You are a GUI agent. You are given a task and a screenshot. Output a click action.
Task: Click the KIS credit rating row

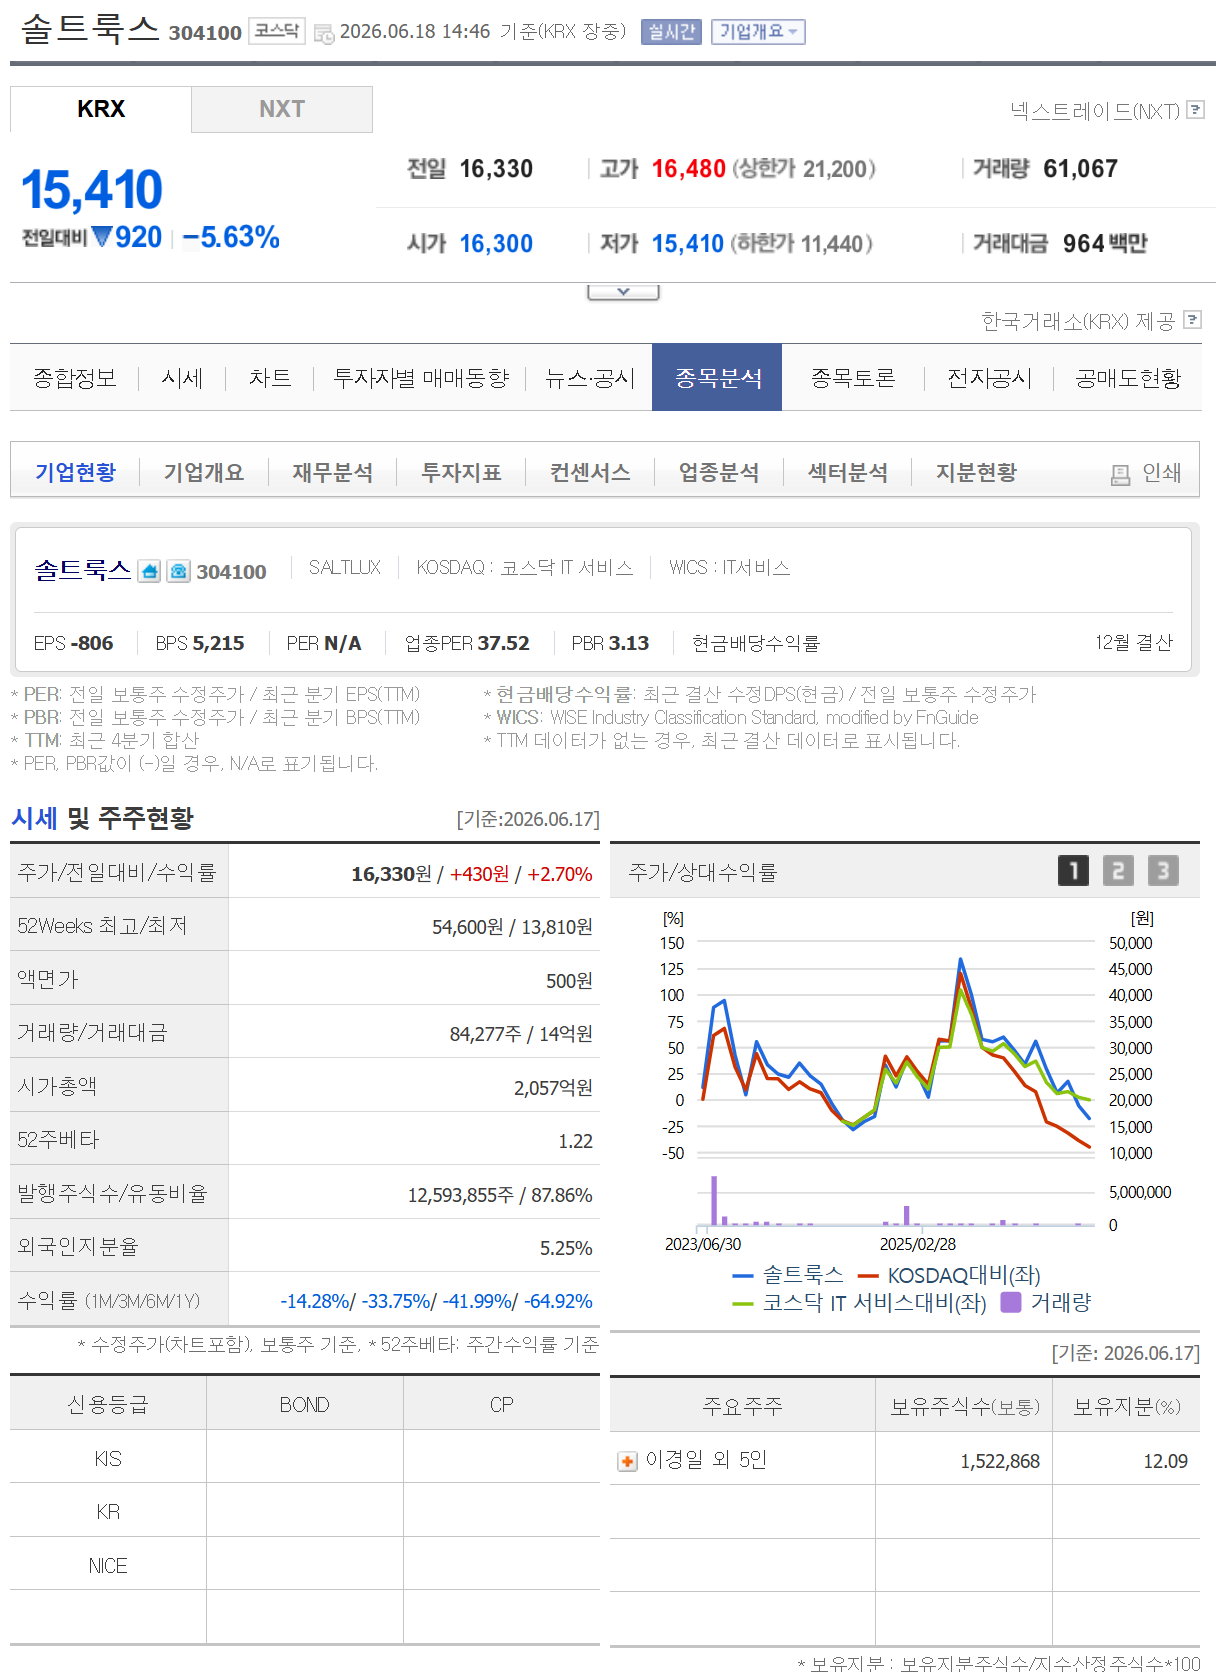click(305, 1458)
